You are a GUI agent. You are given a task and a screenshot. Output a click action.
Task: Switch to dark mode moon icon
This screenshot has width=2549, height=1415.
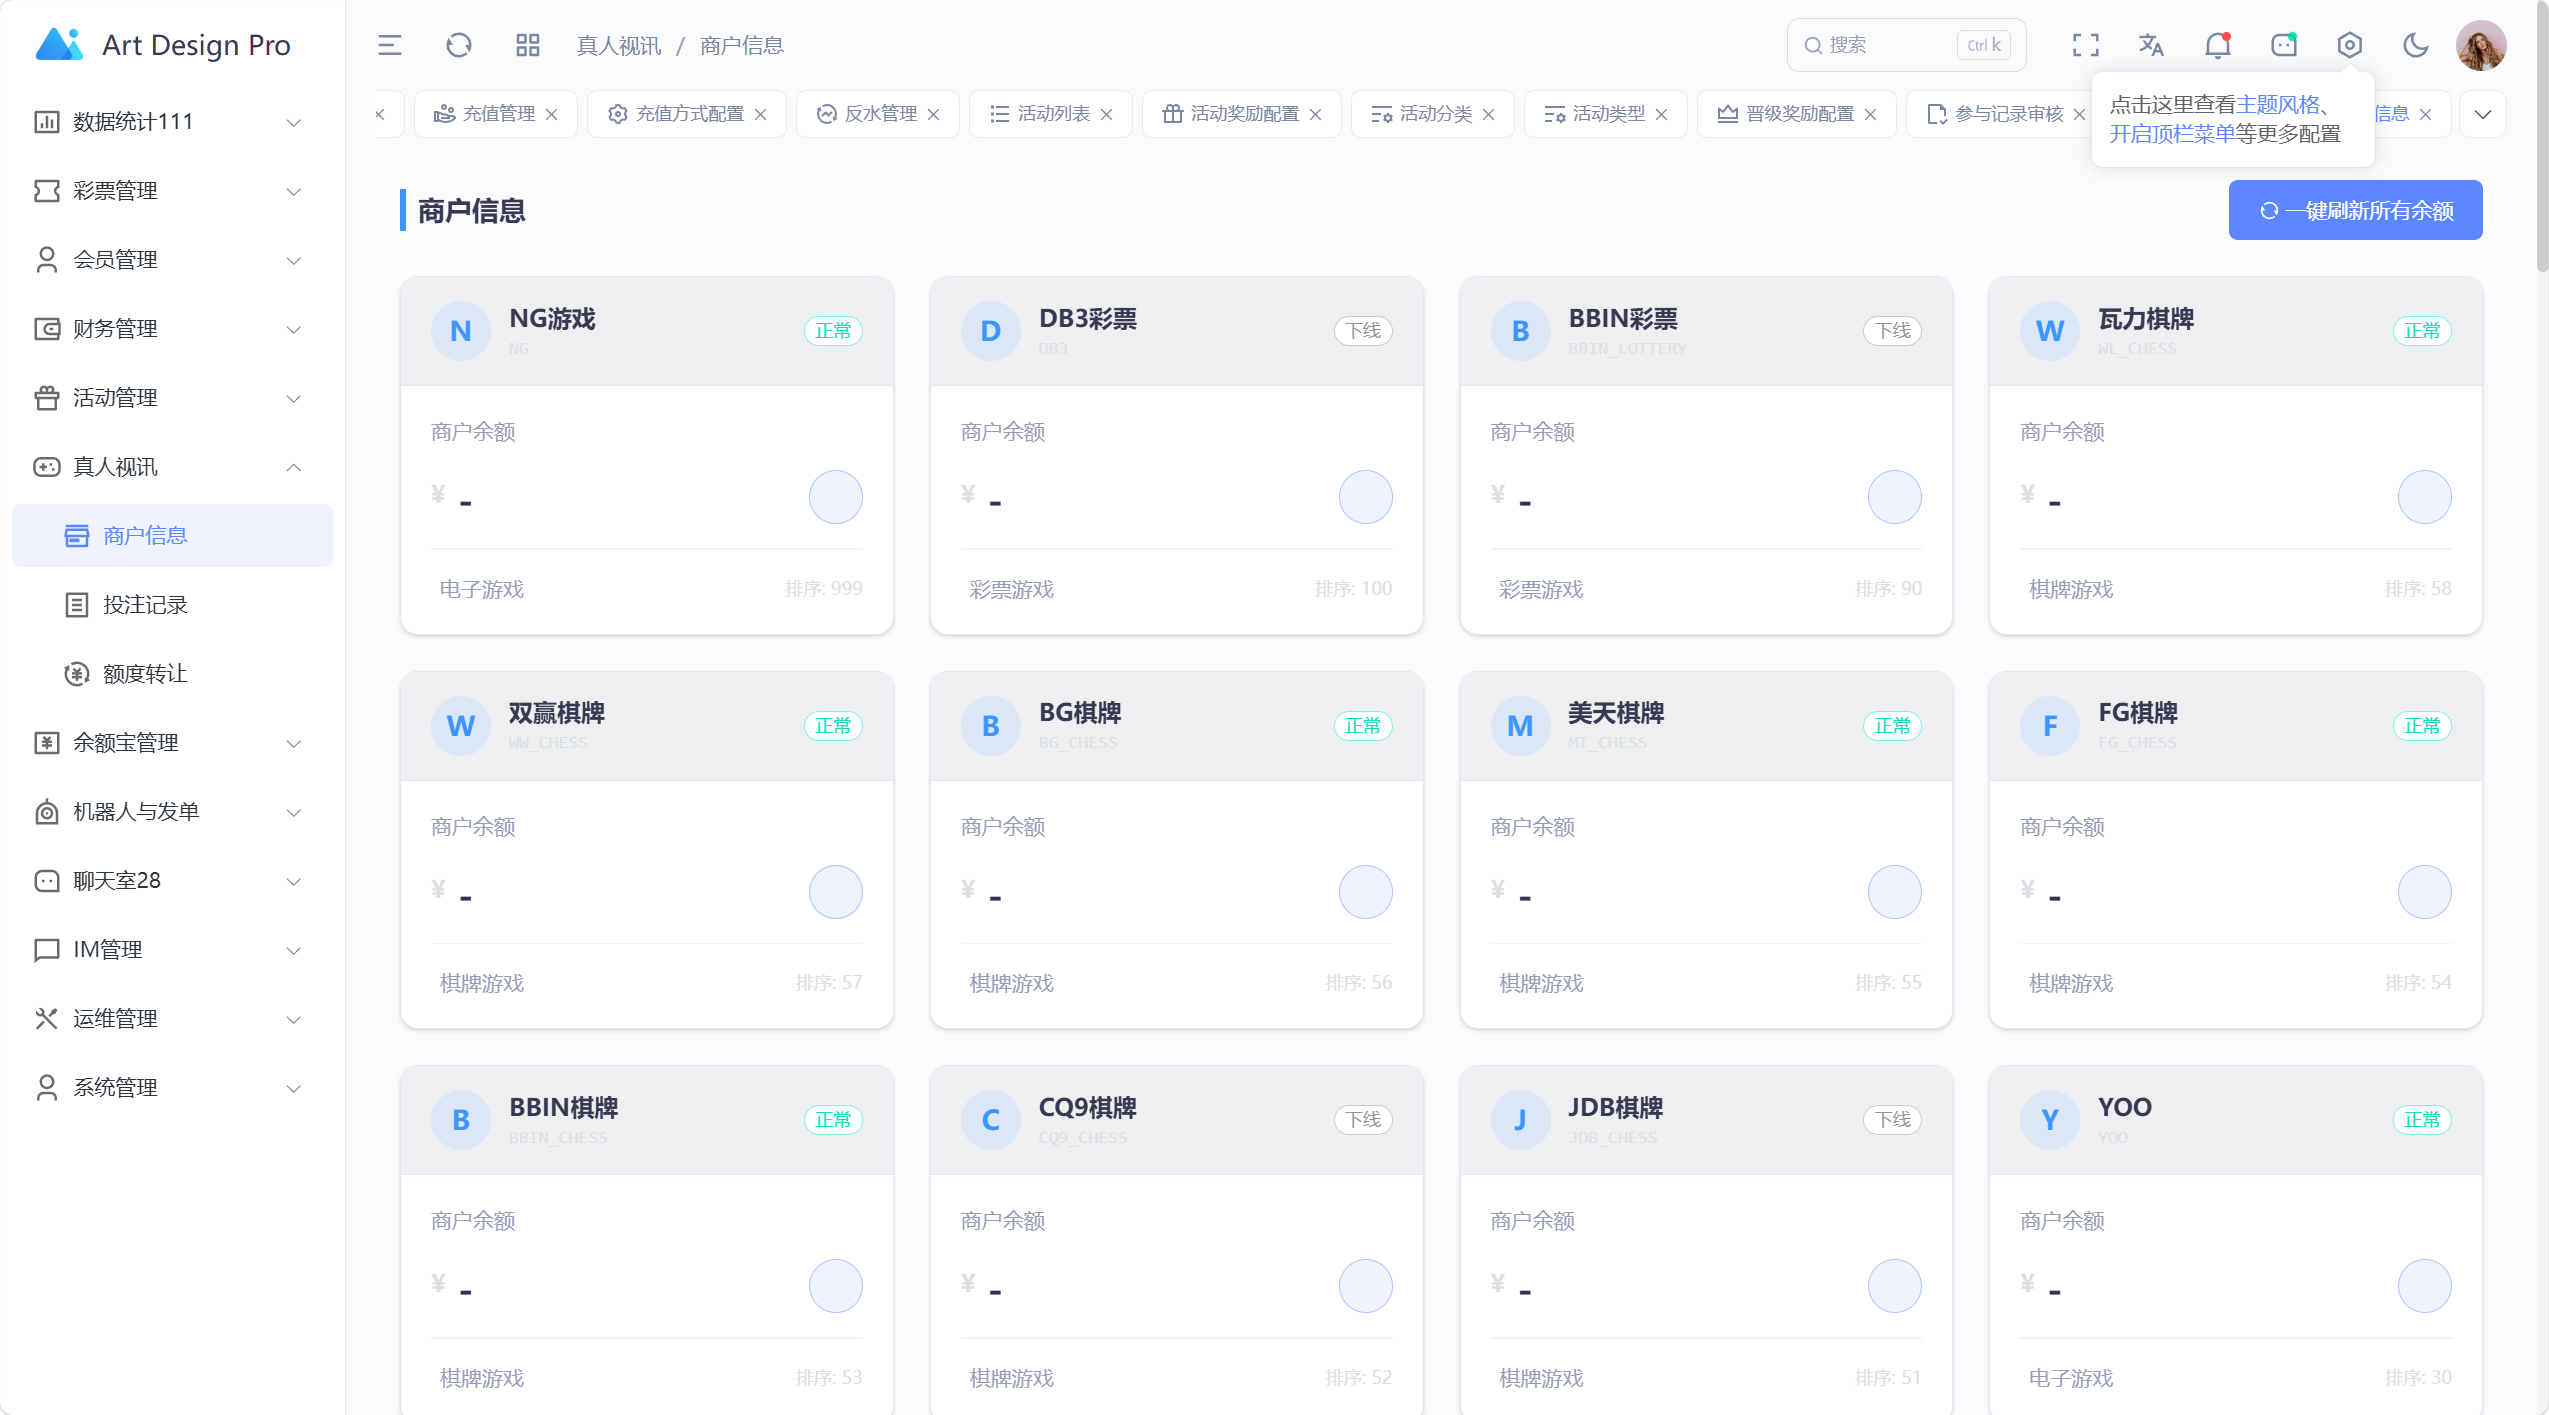(2416, 45)
